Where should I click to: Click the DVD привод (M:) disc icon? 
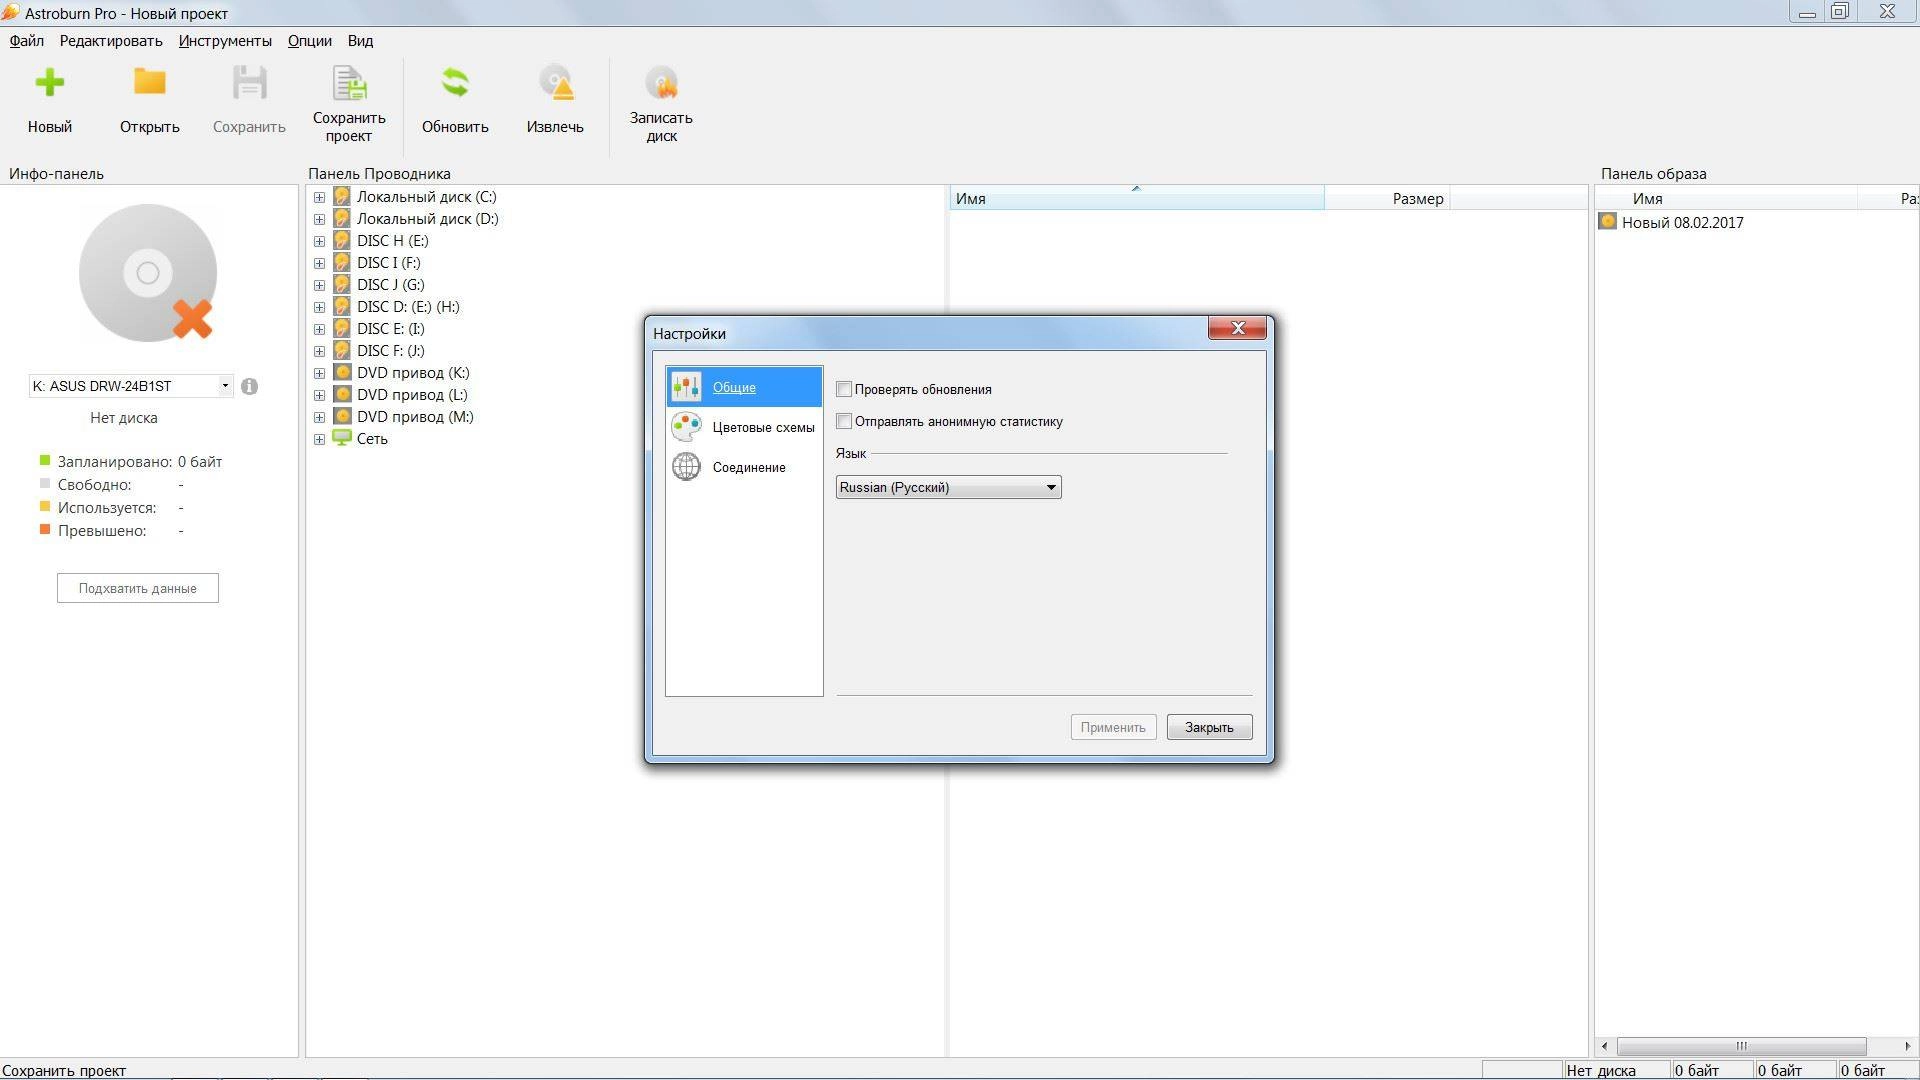pos(342,417)
